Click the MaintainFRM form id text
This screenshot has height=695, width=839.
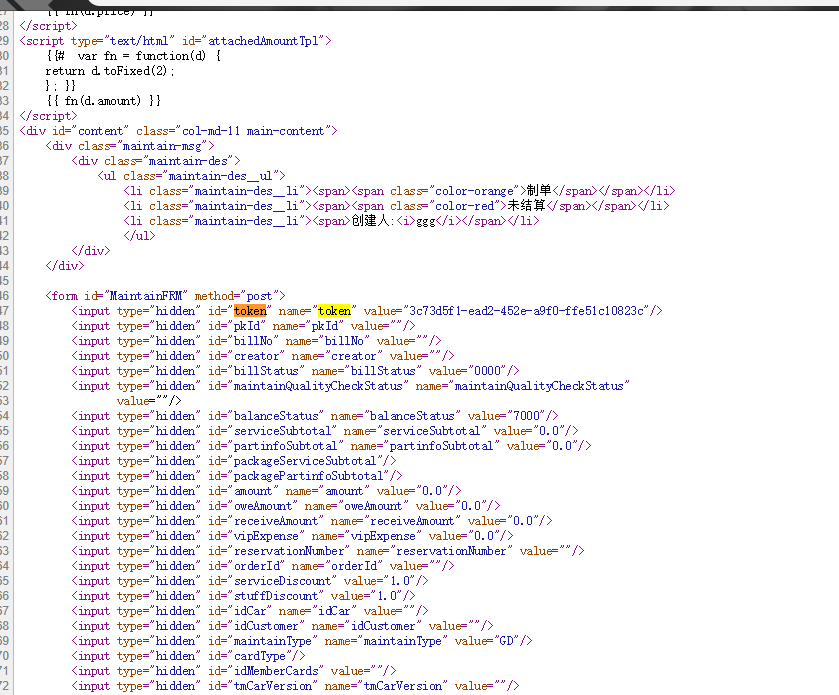(x=146, y=296)
